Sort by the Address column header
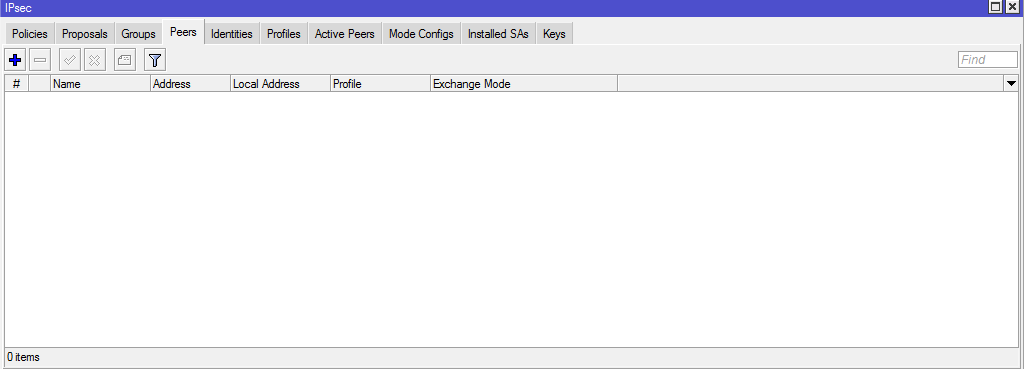 pos(190,84)
